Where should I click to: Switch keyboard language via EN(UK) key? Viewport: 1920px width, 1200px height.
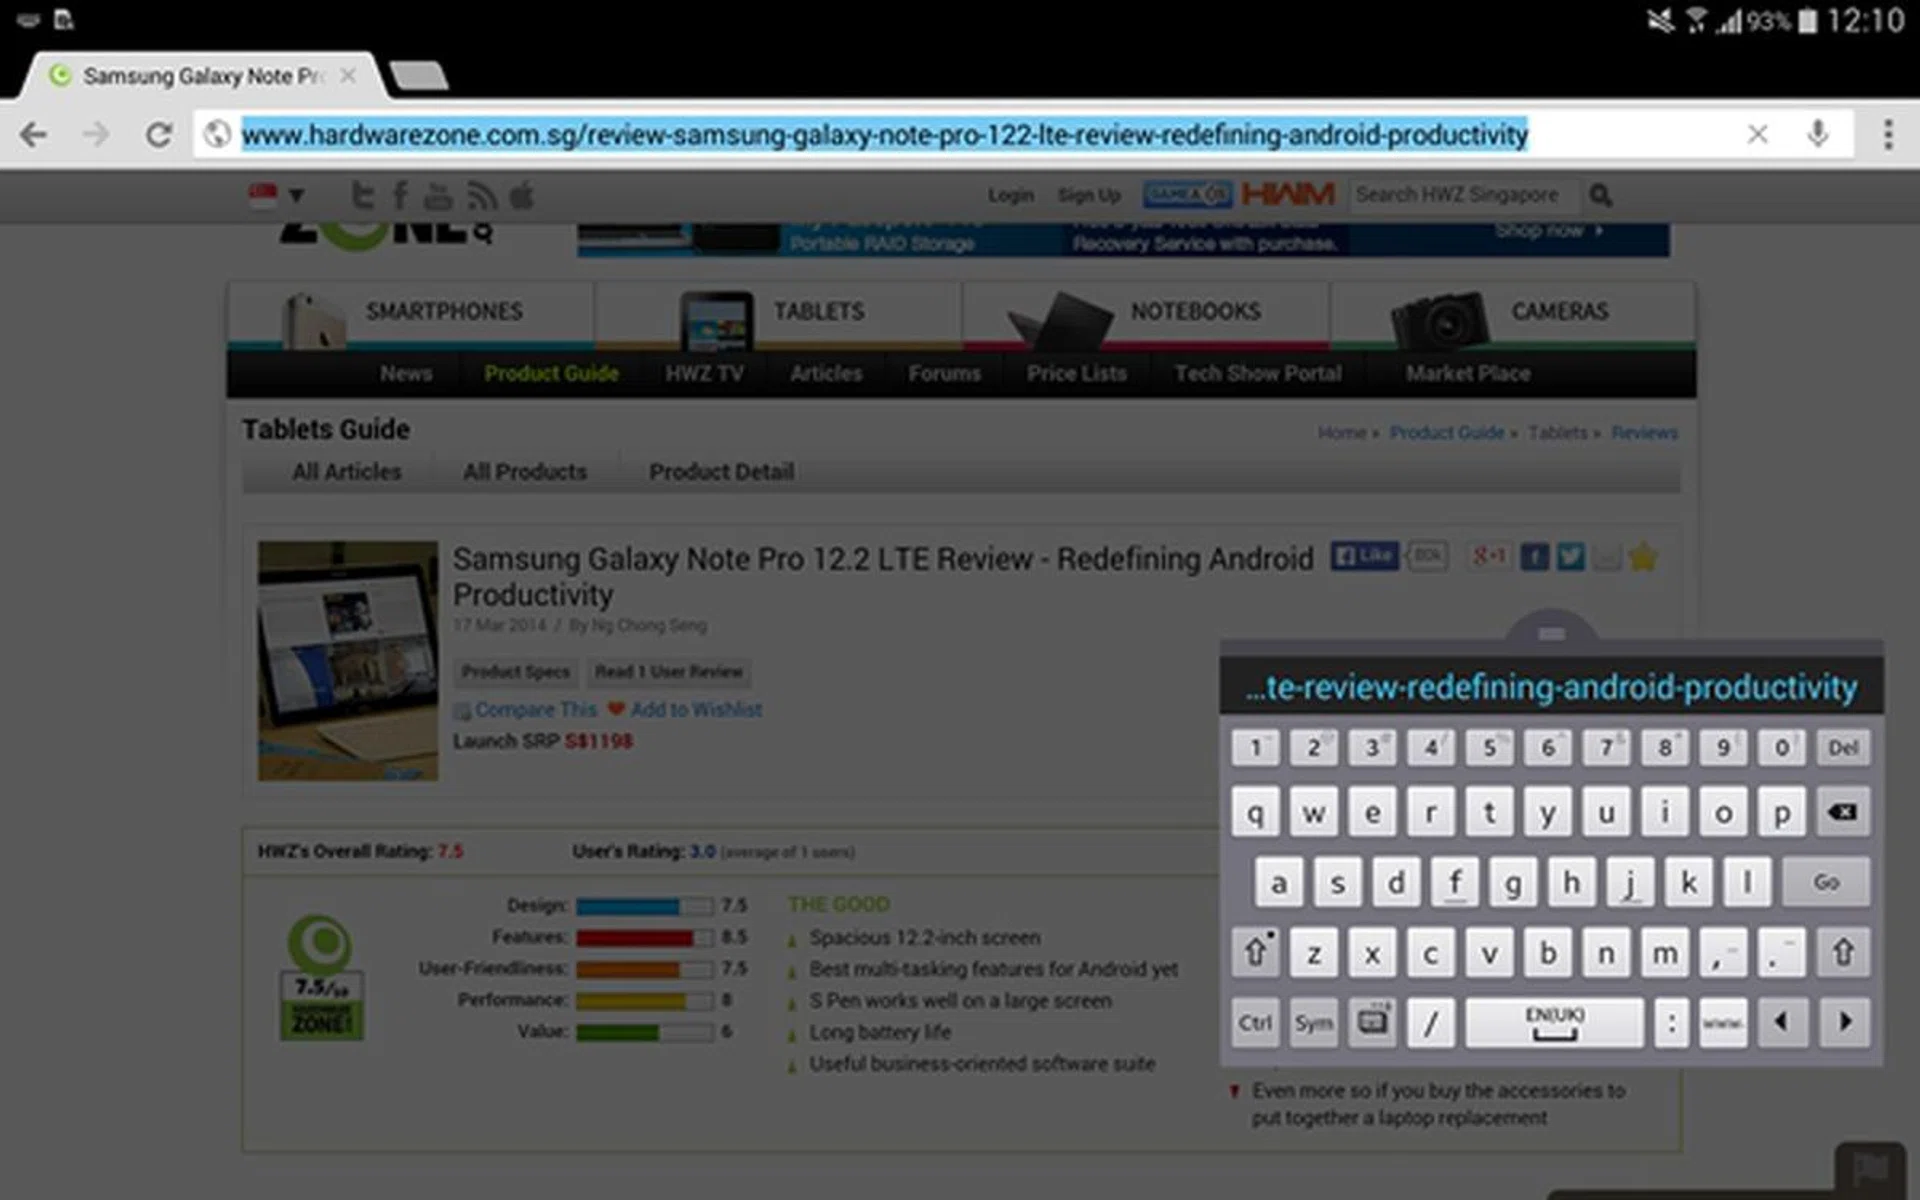click(x=1553, y=1022)
